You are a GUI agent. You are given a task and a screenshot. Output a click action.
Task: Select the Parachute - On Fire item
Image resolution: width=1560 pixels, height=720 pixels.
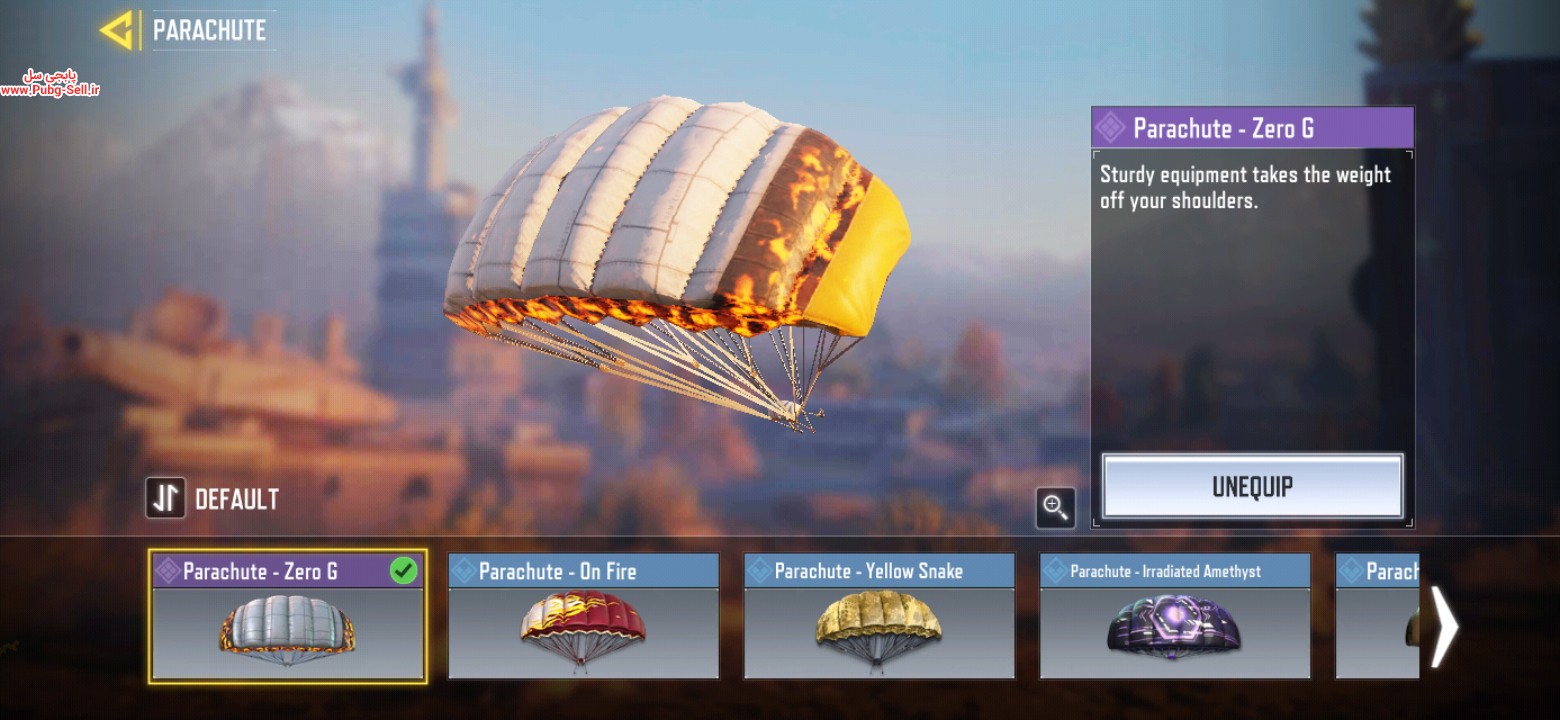tap(583, 616)
